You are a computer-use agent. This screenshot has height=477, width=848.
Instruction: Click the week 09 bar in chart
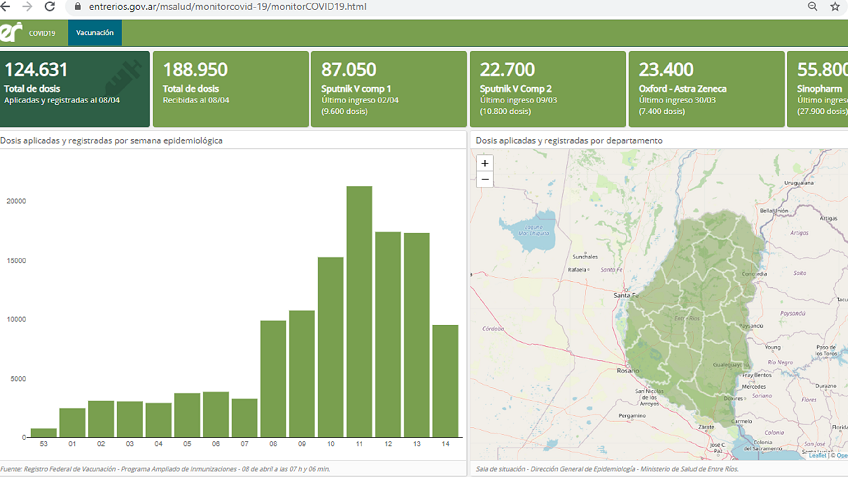tap(302, 374)
